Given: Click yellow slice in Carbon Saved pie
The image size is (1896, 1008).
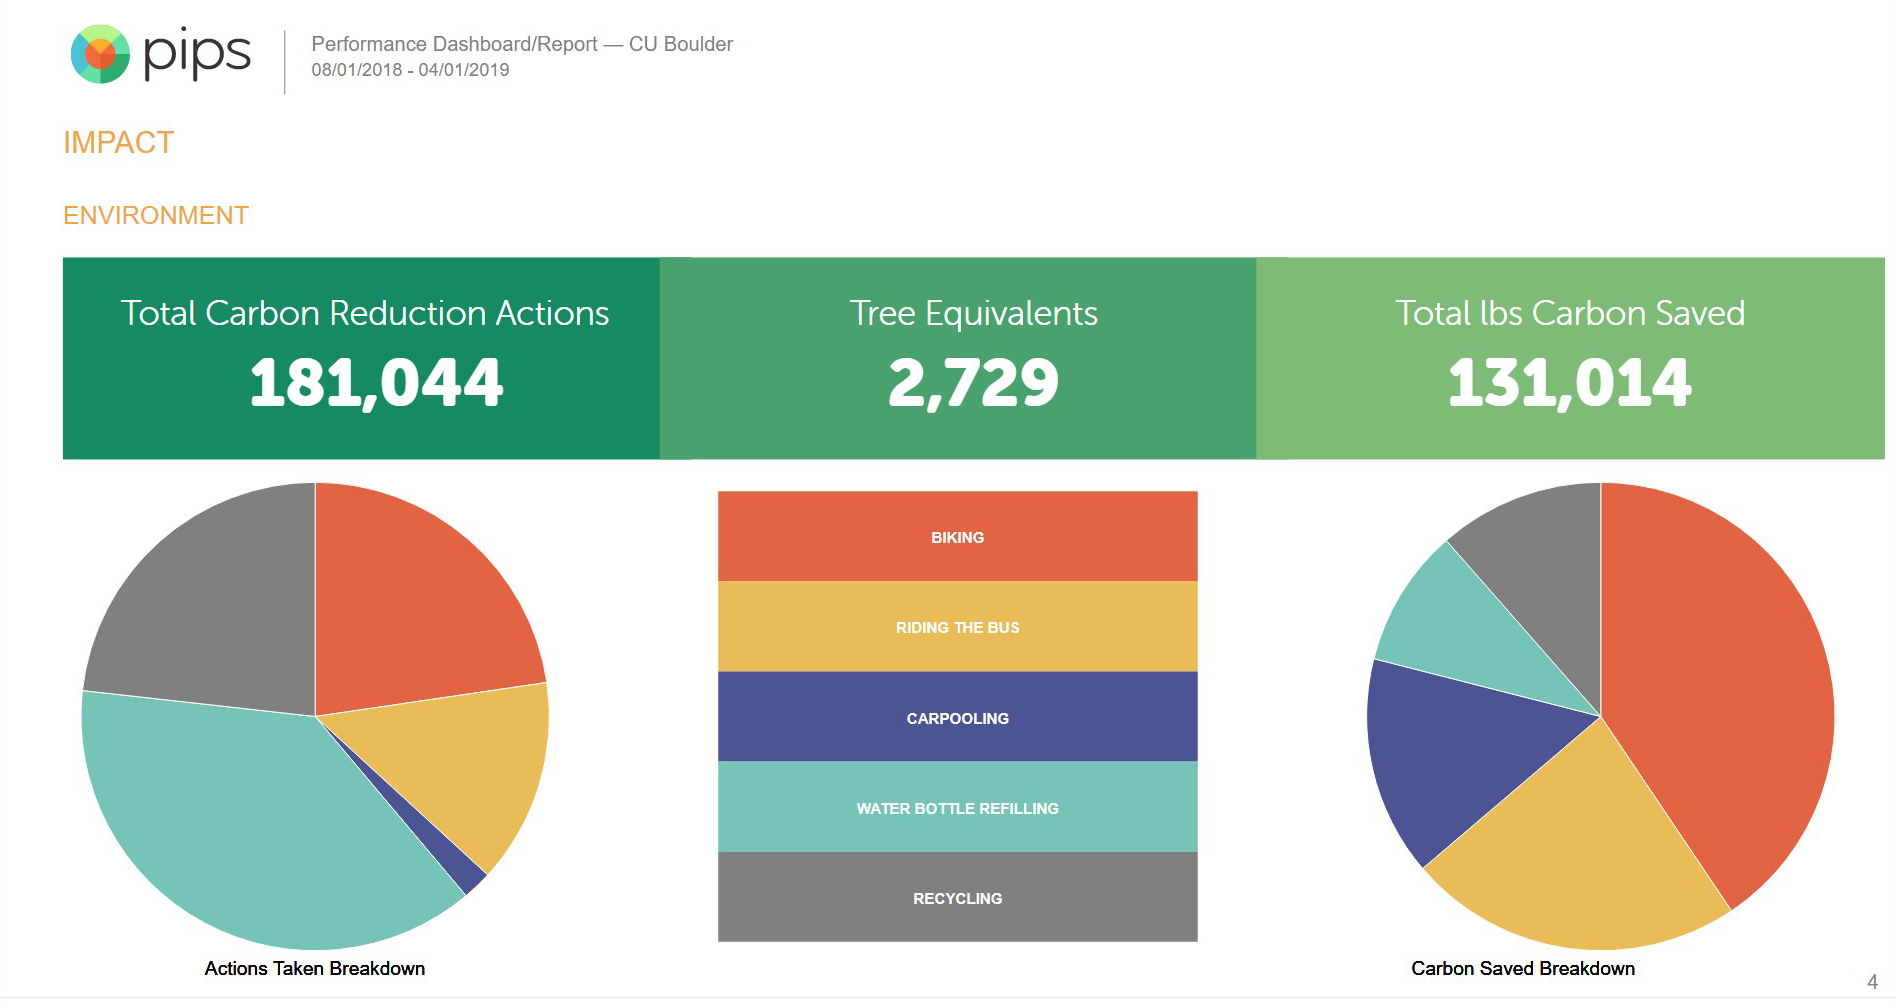Looking at the screenshot, I should (x=1580, y=860).
